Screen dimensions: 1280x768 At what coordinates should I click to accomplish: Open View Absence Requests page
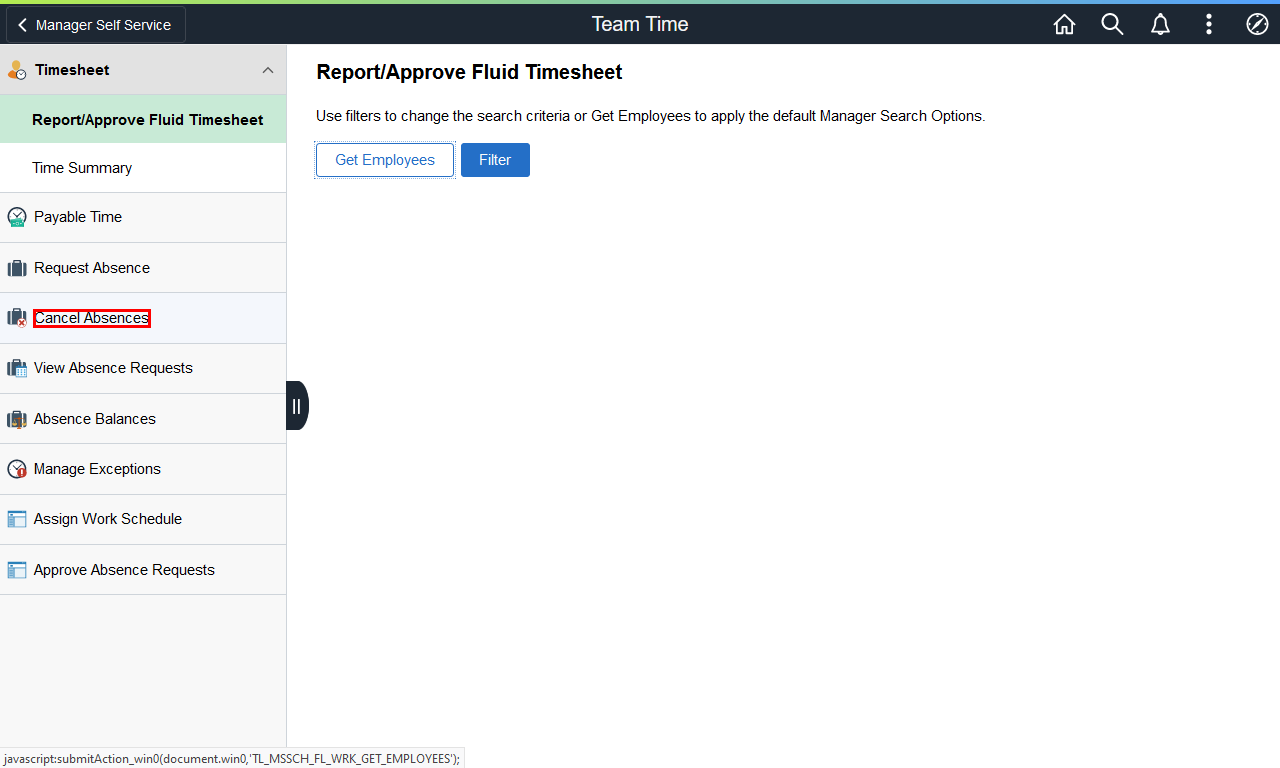tap(143, 368)
